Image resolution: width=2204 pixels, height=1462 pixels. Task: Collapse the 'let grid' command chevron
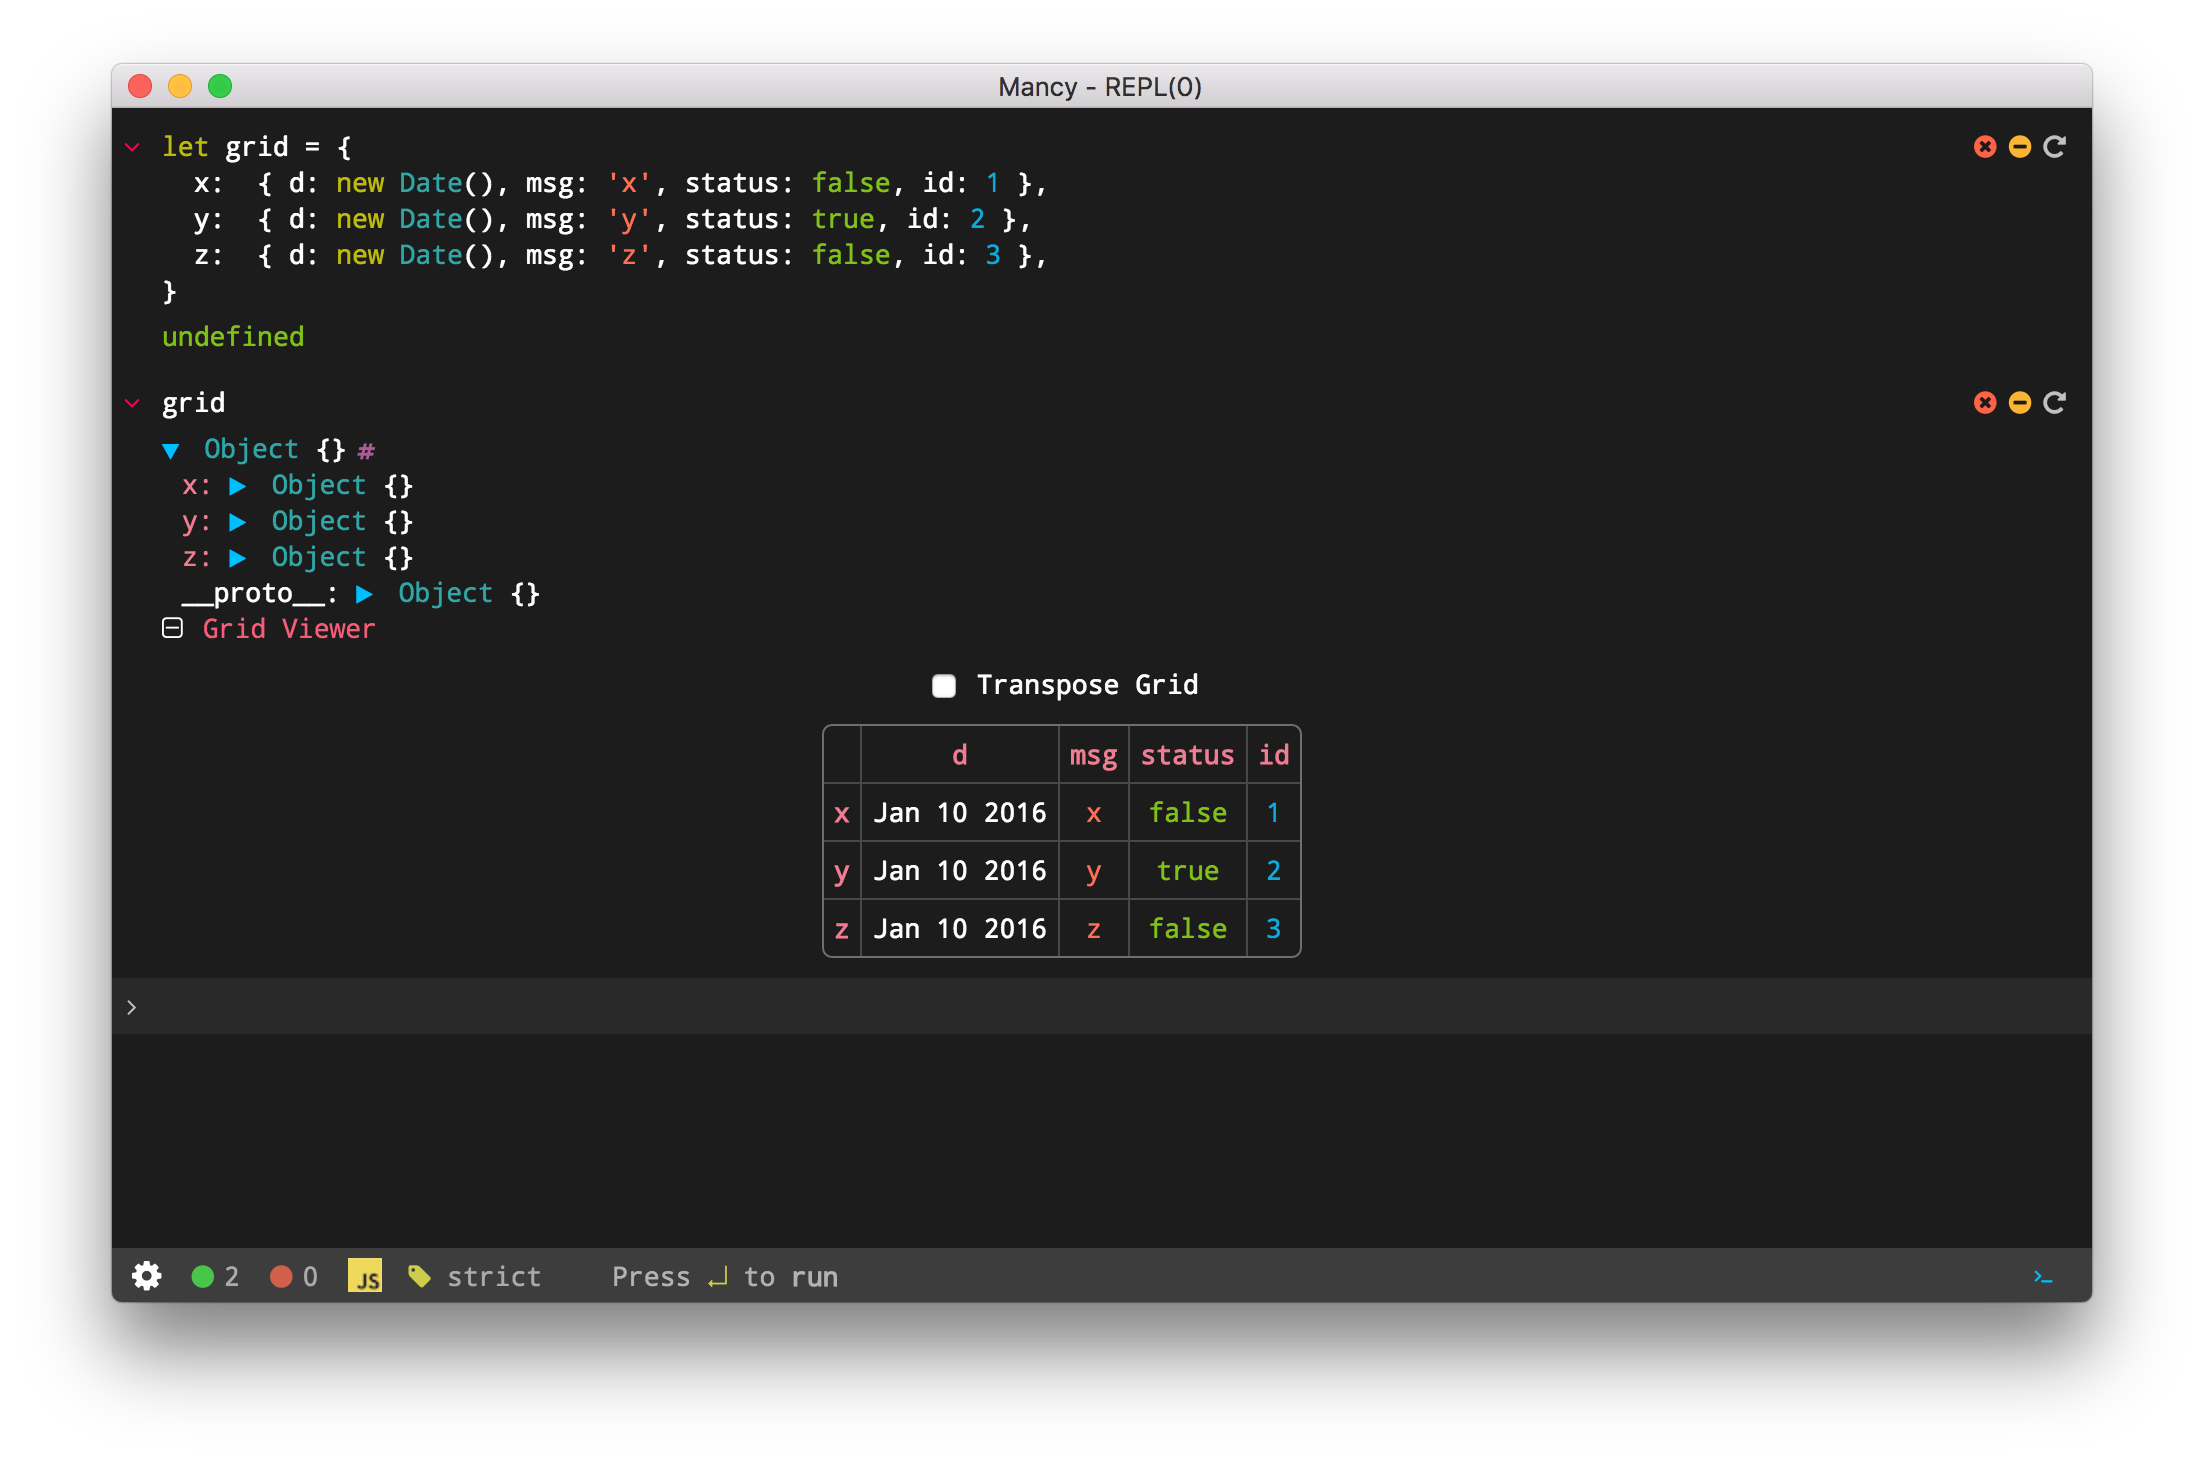pyautogui.click(x=132, y=147)
